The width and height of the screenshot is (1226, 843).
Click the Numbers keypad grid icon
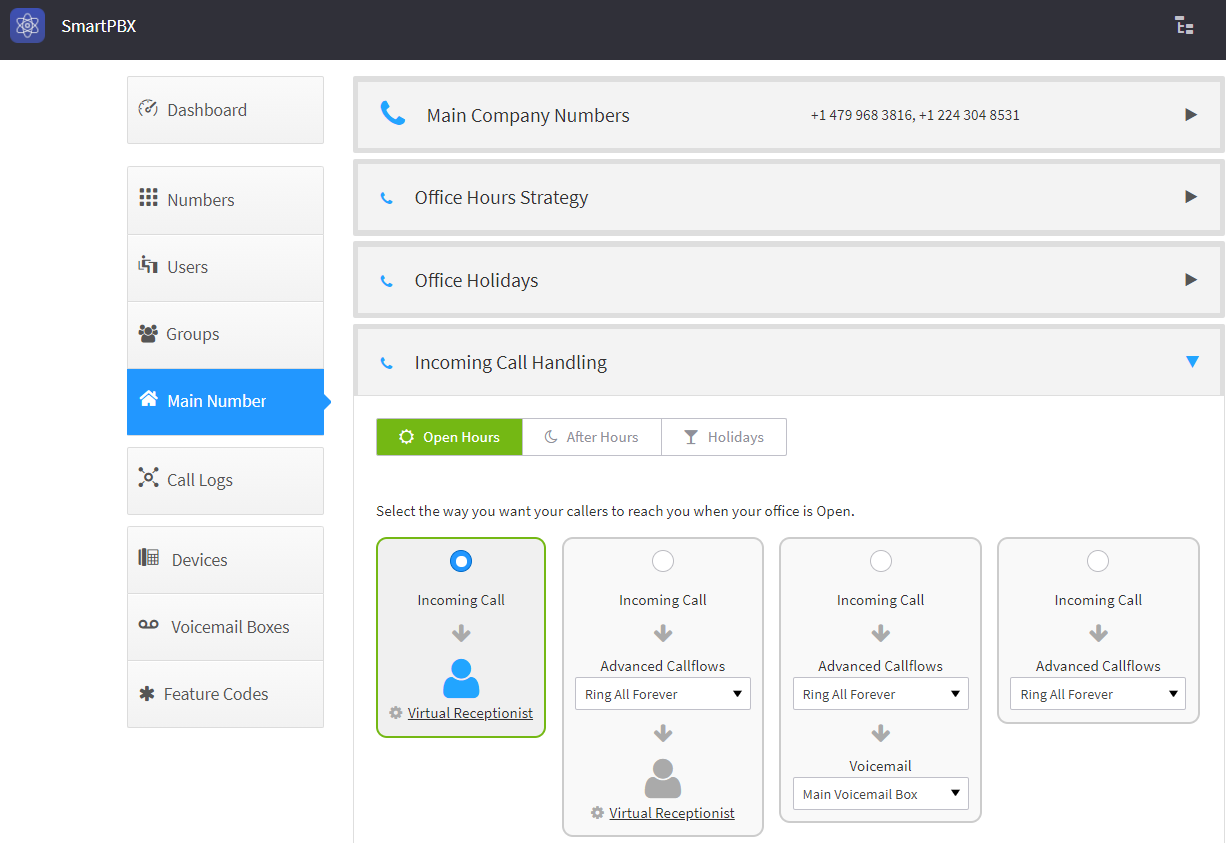pyautogui.click(x=148, y=198)
